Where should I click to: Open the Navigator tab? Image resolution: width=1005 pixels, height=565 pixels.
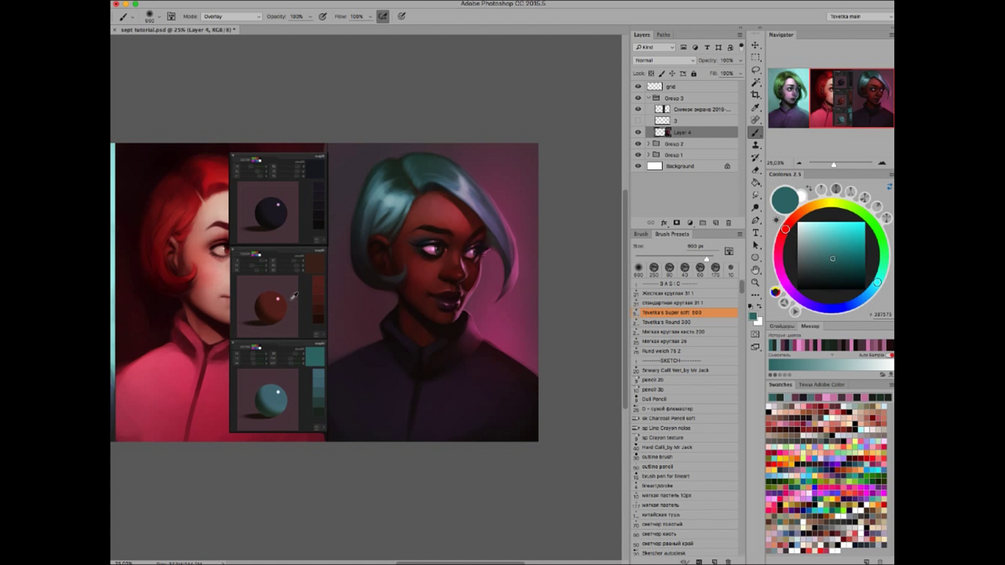click(x=781, y=35)
